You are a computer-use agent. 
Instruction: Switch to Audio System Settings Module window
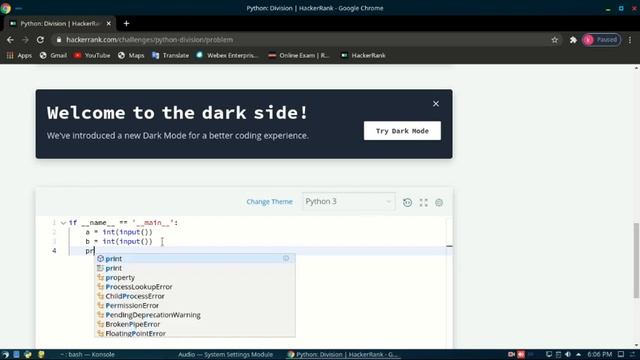(x=225, y=354)
